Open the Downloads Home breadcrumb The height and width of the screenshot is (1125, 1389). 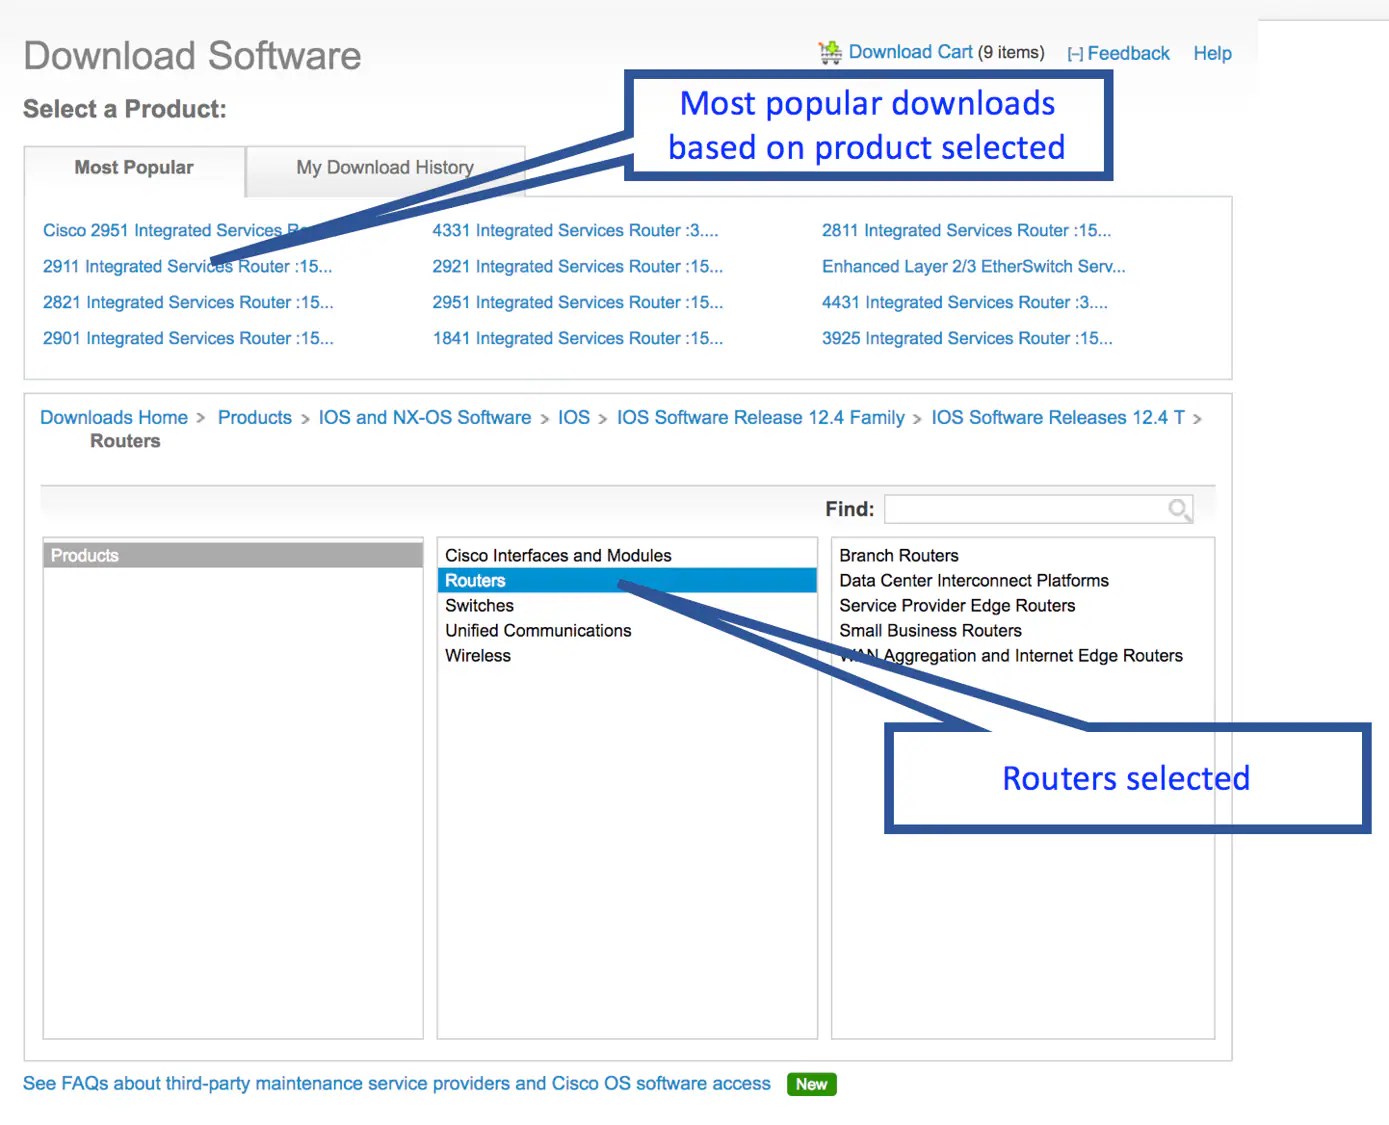pos(113,417)
